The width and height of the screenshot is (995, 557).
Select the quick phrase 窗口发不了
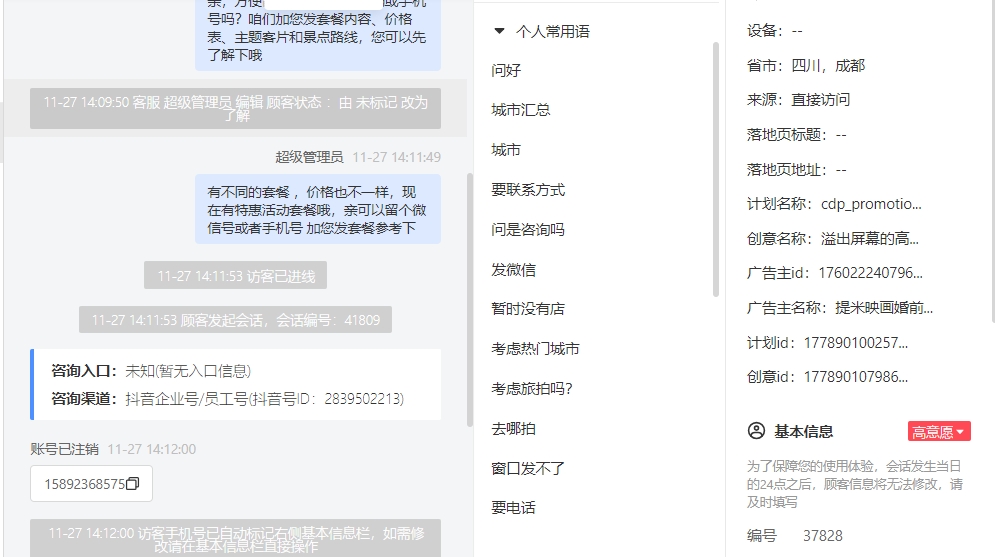pyautogui.click(x=528, y=469)
